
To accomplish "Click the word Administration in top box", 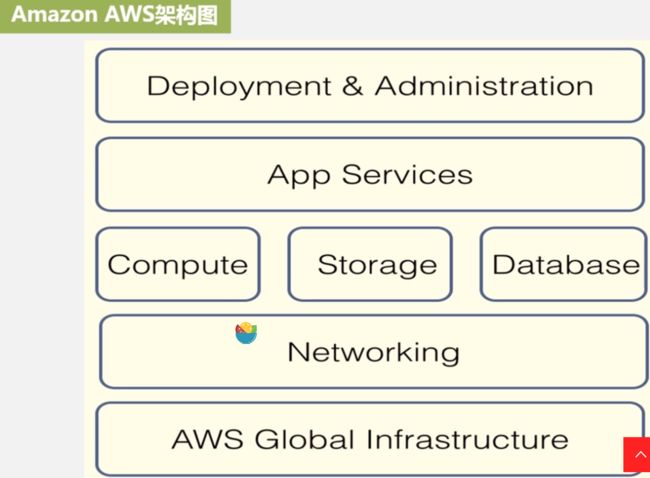I will 484,86.
